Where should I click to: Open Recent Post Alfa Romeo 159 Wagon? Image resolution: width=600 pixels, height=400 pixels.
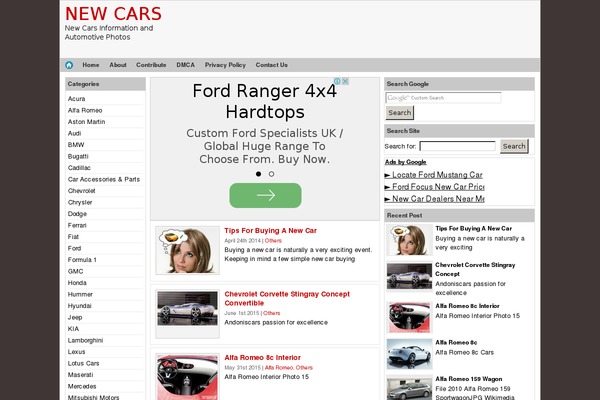[469, 379]
